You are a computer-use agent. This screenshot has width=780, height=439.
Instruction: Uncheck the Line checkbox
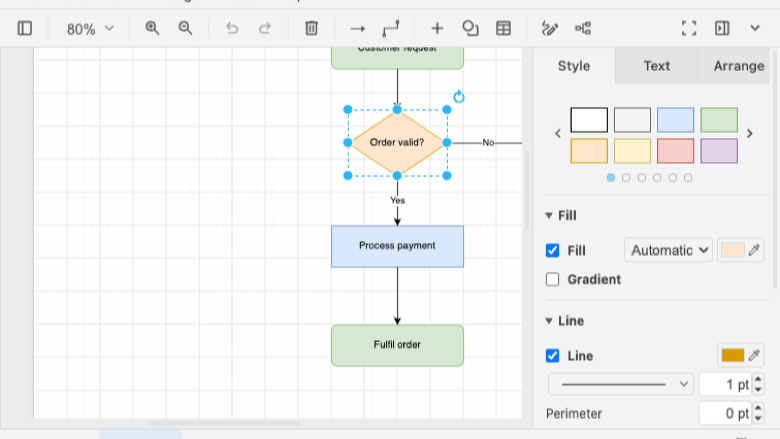point(552,355)
